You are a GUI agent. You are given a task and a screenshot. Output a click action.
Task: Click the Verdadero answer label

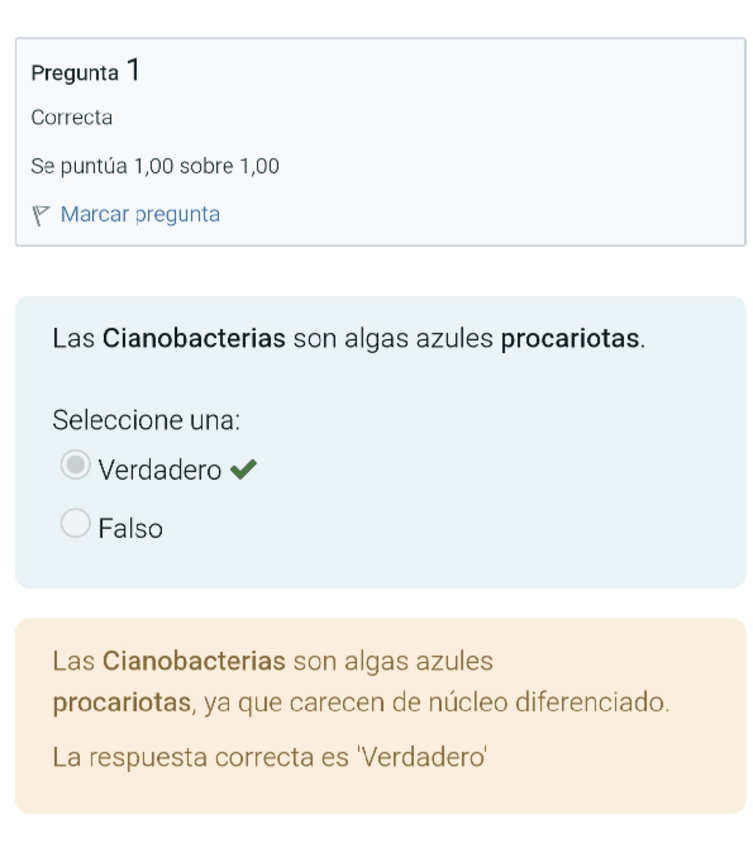pyautogui.click(x=160, y=470)
